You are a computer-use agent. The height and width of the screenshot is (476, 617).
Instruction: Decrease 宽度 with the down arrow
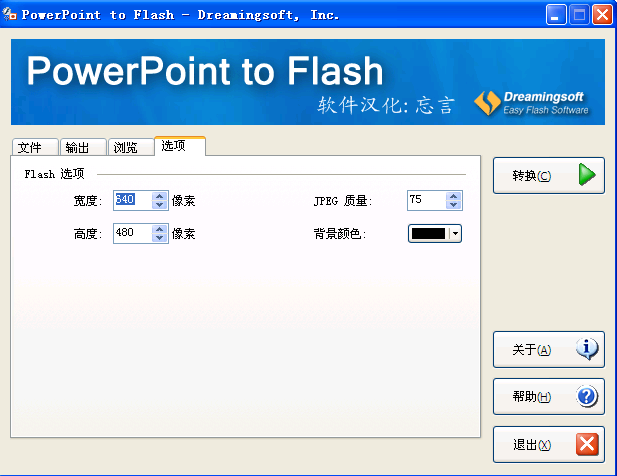(159, 205)
